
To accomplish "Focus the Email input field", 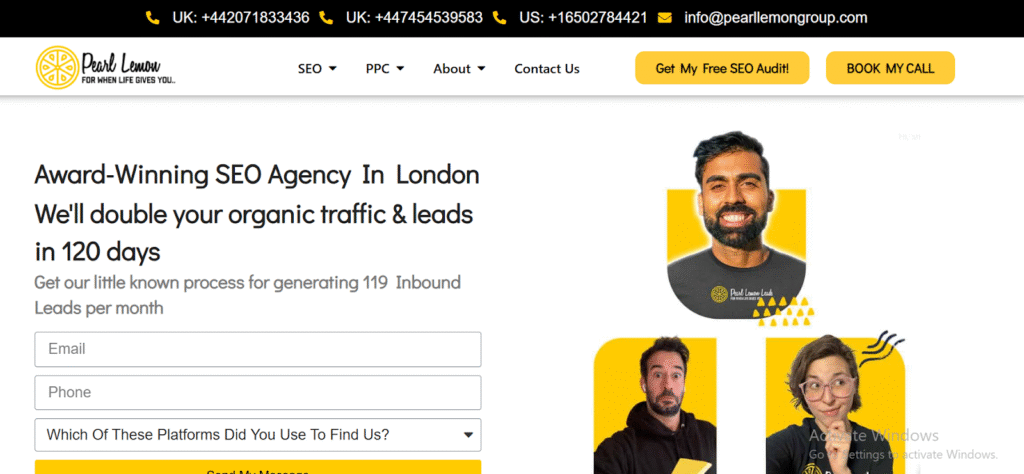I will click(x=258, y=349).
